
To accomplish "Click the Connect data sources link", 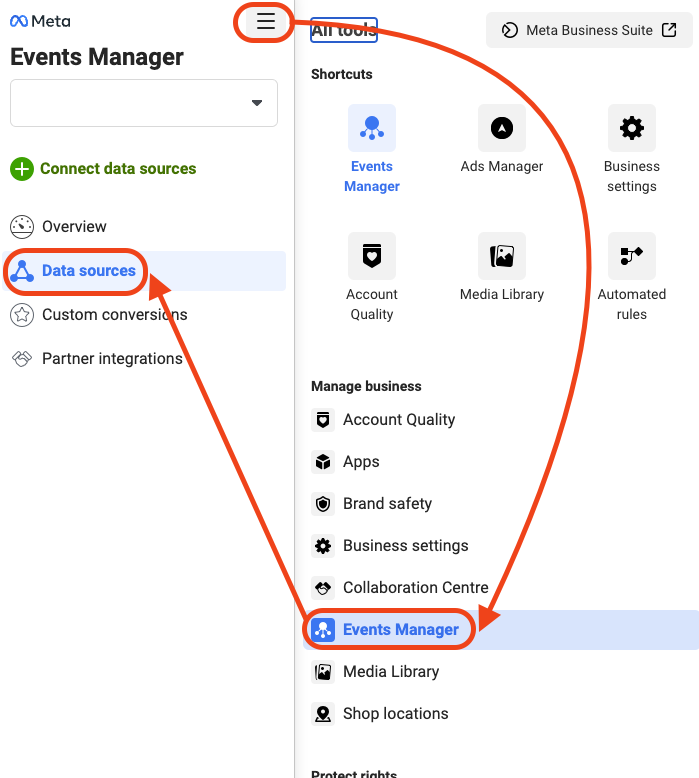I will pos(118,169).
